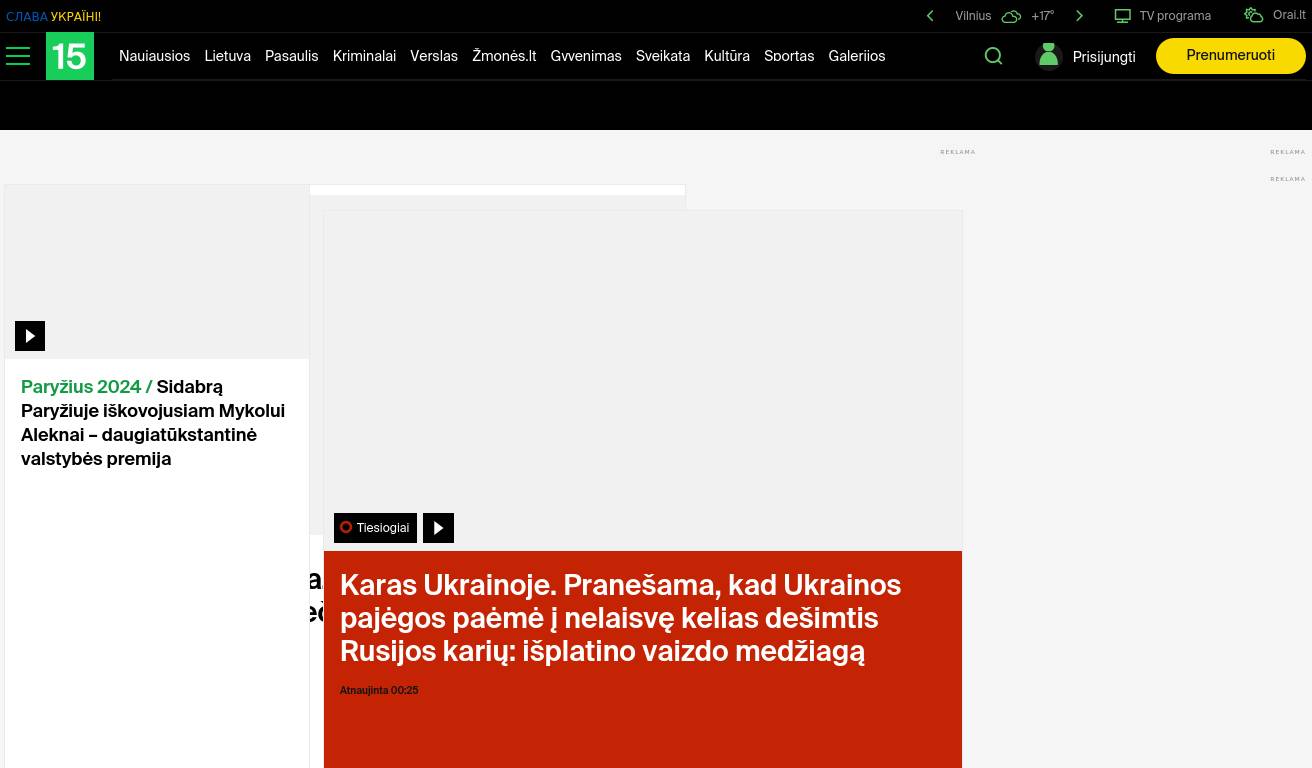Select Sportas in navigation bar
1312x768 pixels.
pyautogui.click(x=788, y=57)
